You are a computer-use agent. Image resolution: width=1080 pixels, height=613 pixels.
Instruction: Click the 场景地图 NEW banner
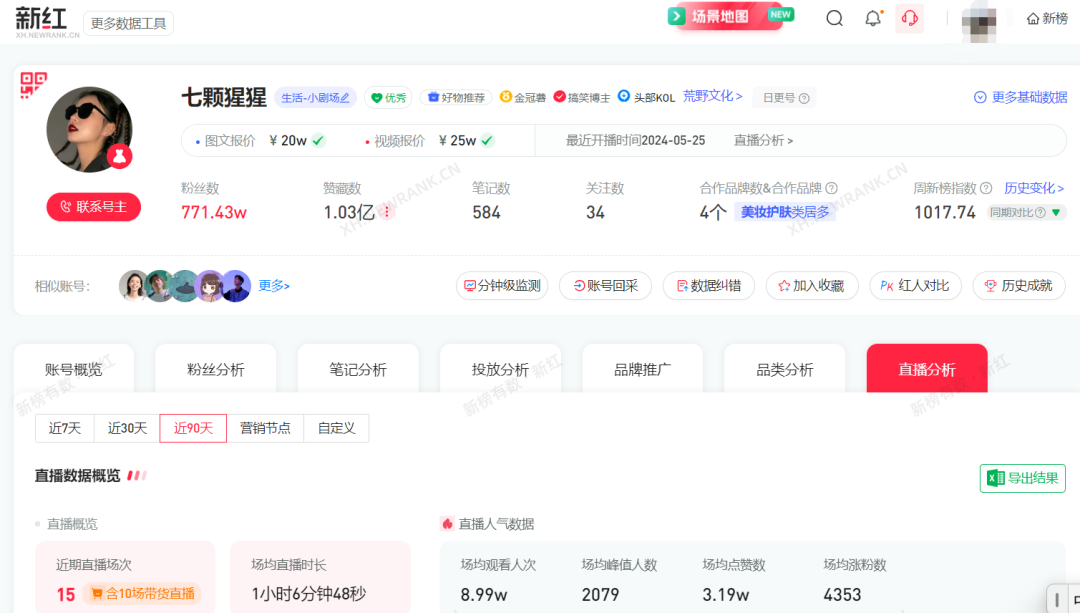[728, 16]
